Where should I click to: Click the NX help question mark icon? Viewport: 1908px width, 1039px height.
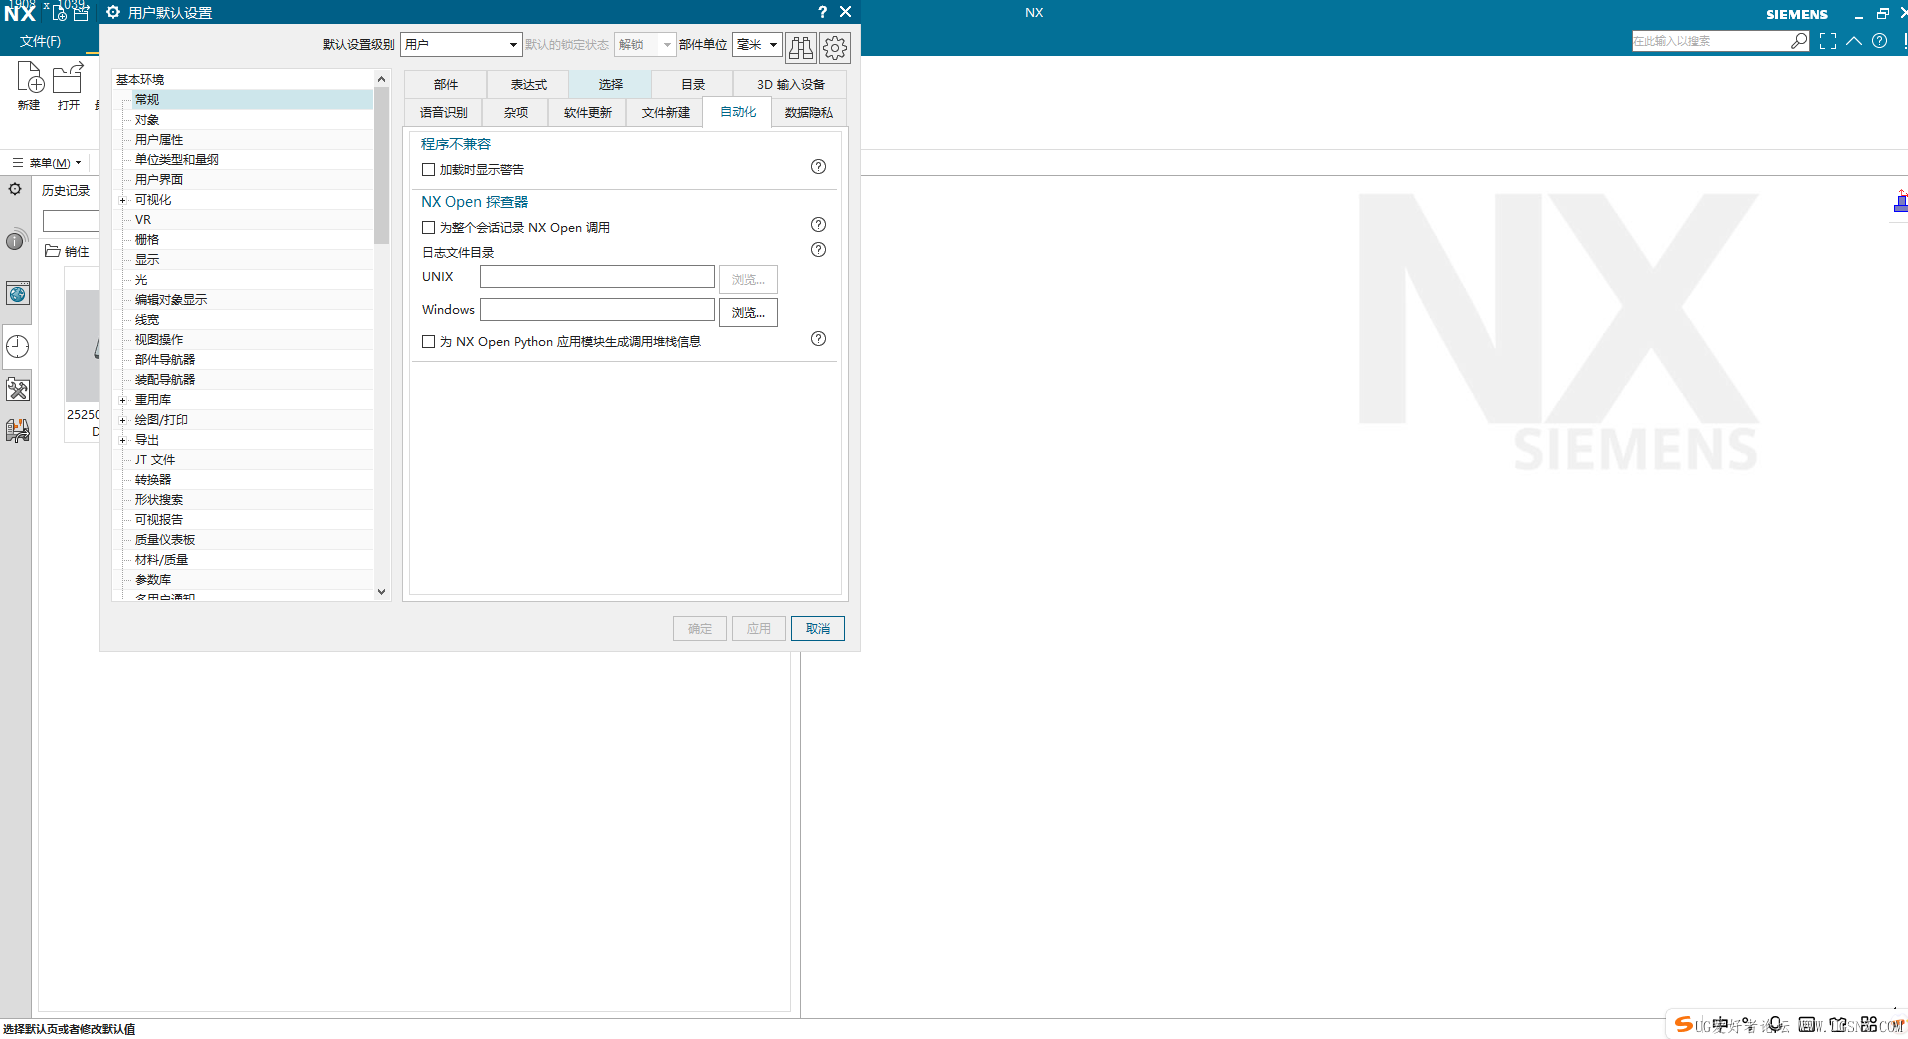tap(1880, 41)
